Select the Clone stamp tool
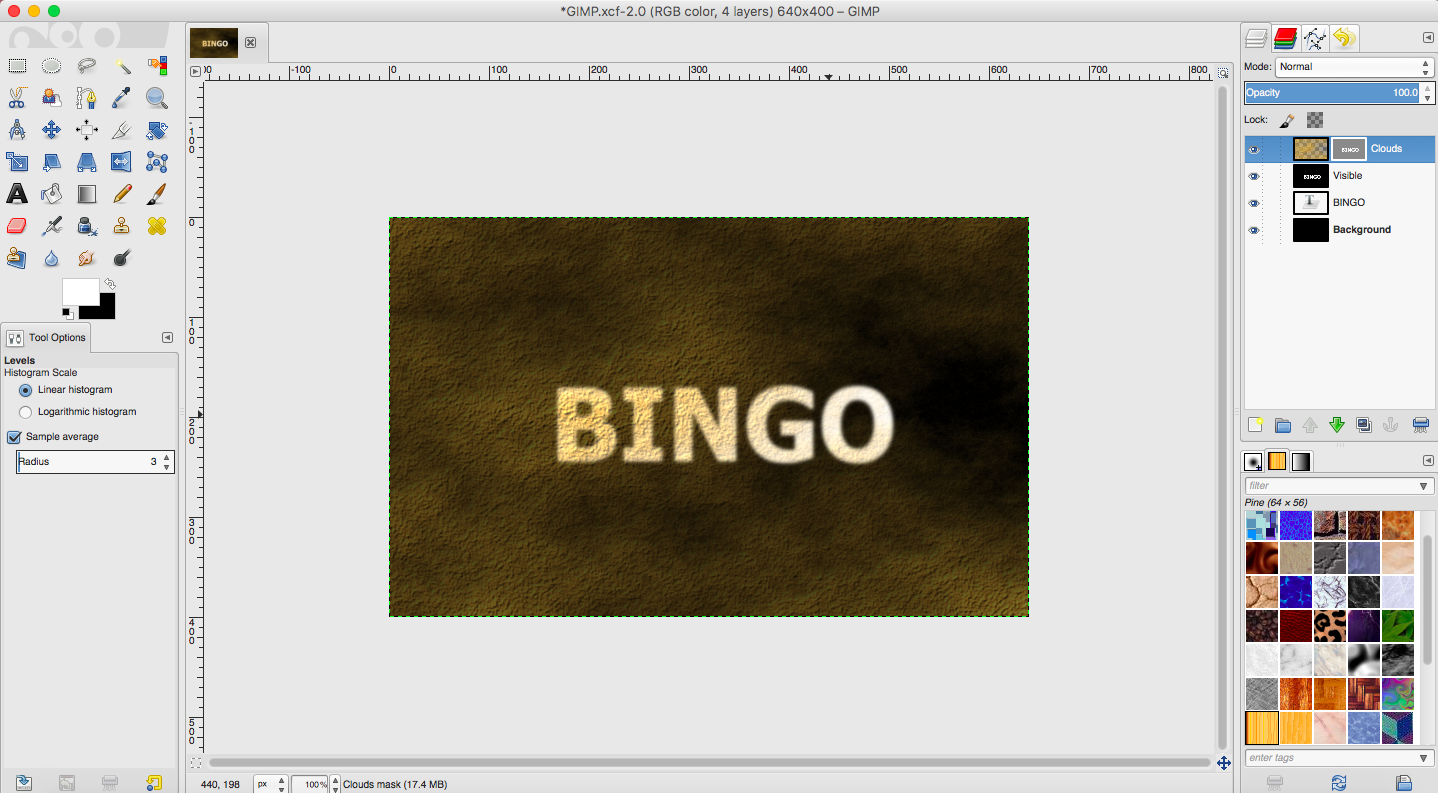 click(122, 226)
